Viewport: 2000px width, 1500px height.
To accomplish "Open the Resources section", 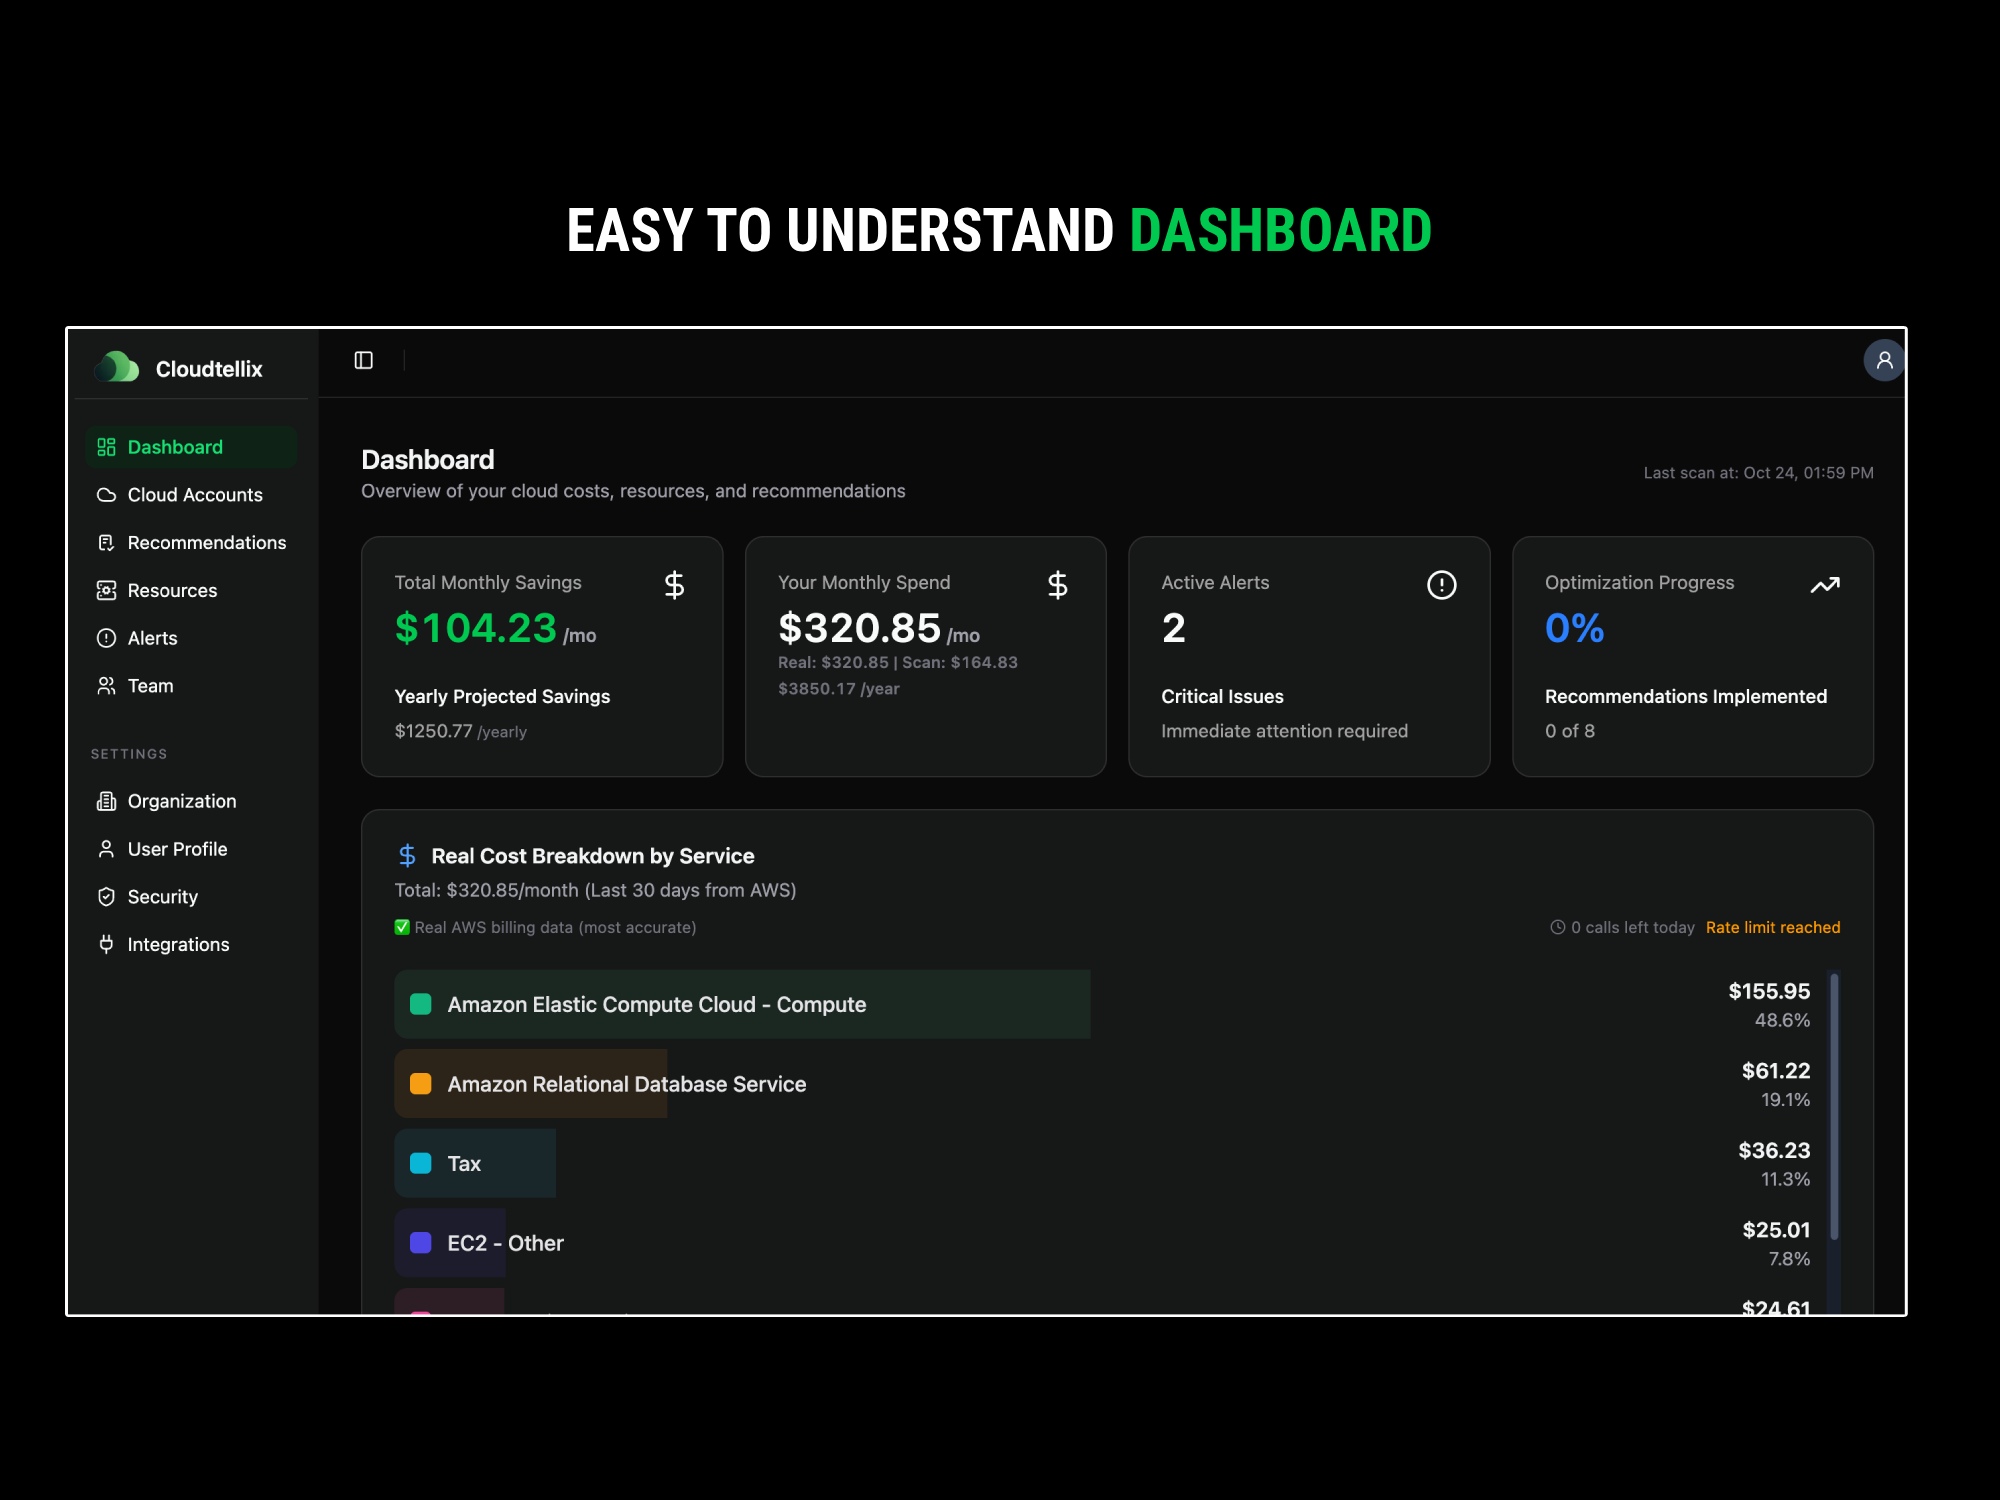I will click(x=172, y=591).
